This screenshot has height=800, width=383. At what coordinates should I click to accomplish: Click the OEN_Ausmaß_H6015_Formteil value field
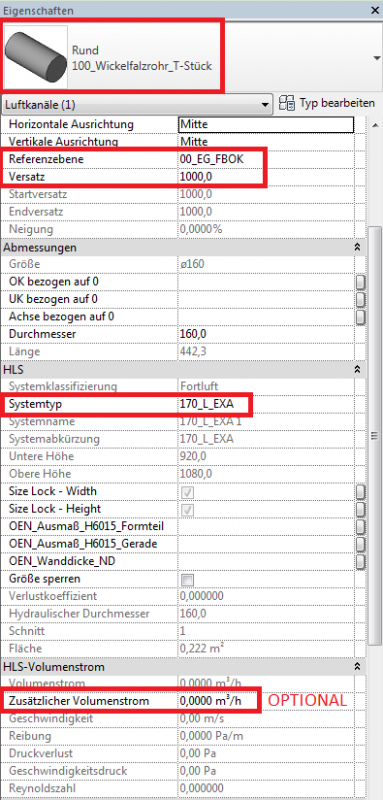click(x=266, y=527)
